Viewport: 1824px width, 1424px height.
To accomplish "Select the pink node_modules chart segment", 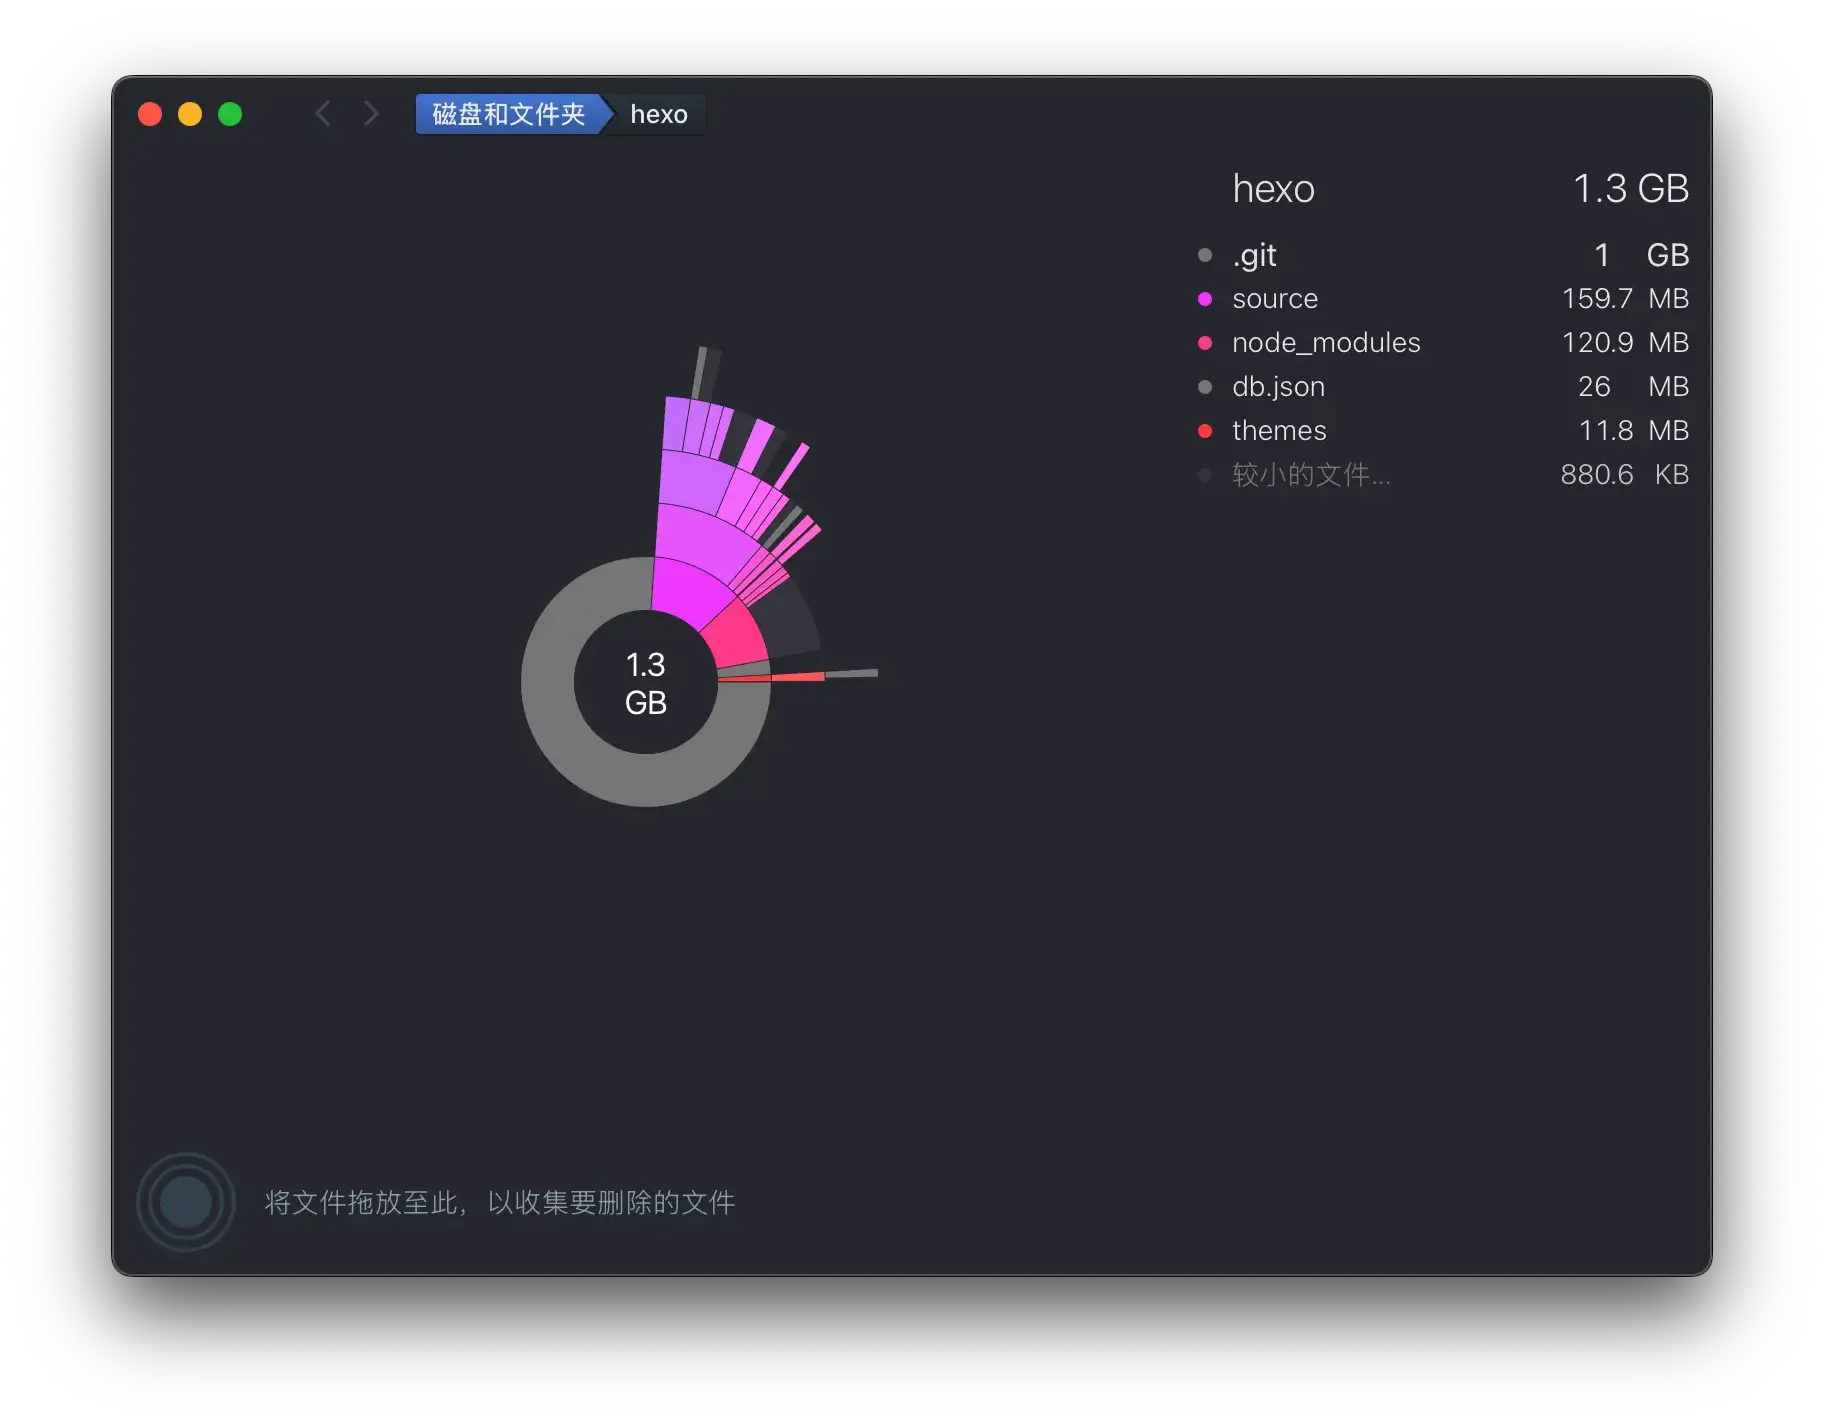I will [x=735, y=635].
